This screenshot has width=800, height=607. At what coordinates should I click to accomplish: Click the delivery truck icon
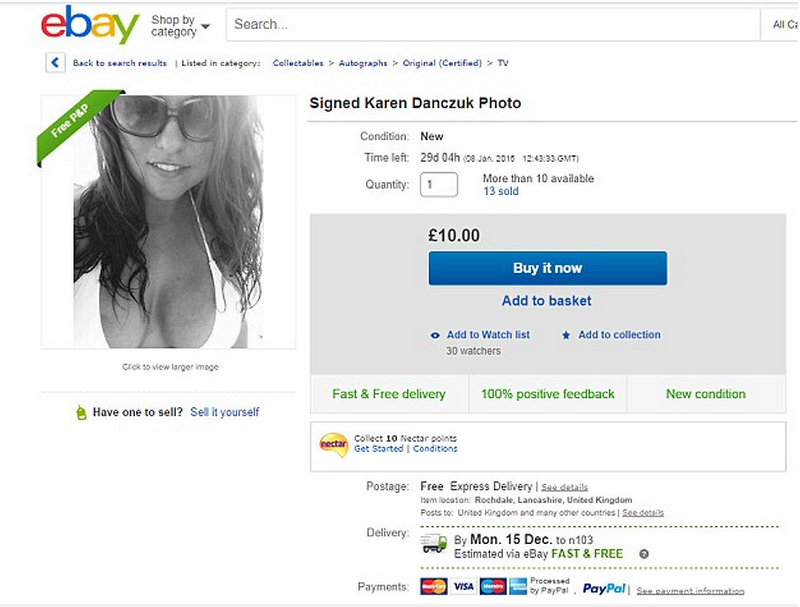pyautogui.click(x=433, y=544)
